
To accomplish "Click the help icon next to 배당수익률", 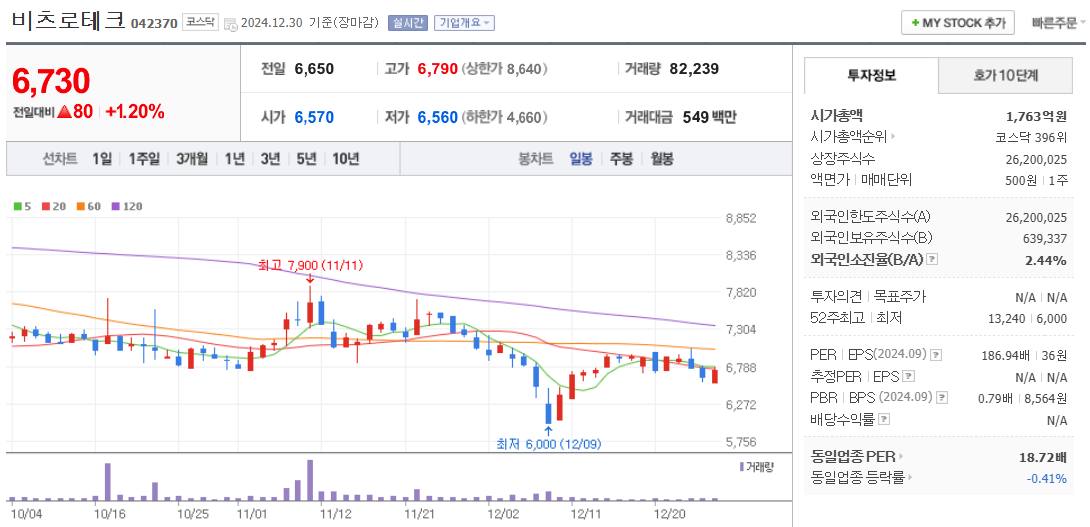I will [x=883, y=419].
